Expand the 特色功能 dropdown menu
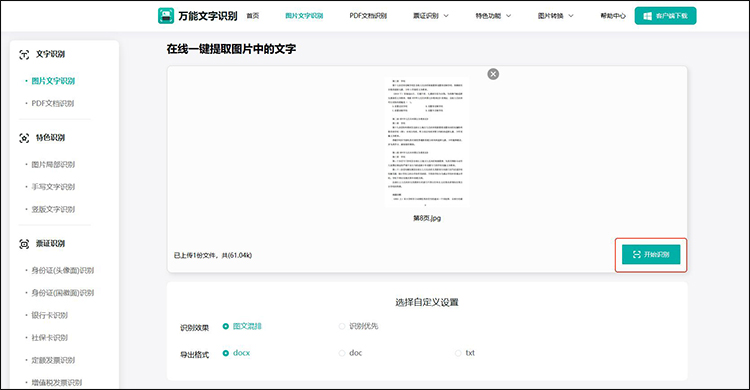750x390 pixels. click(493, 16)
